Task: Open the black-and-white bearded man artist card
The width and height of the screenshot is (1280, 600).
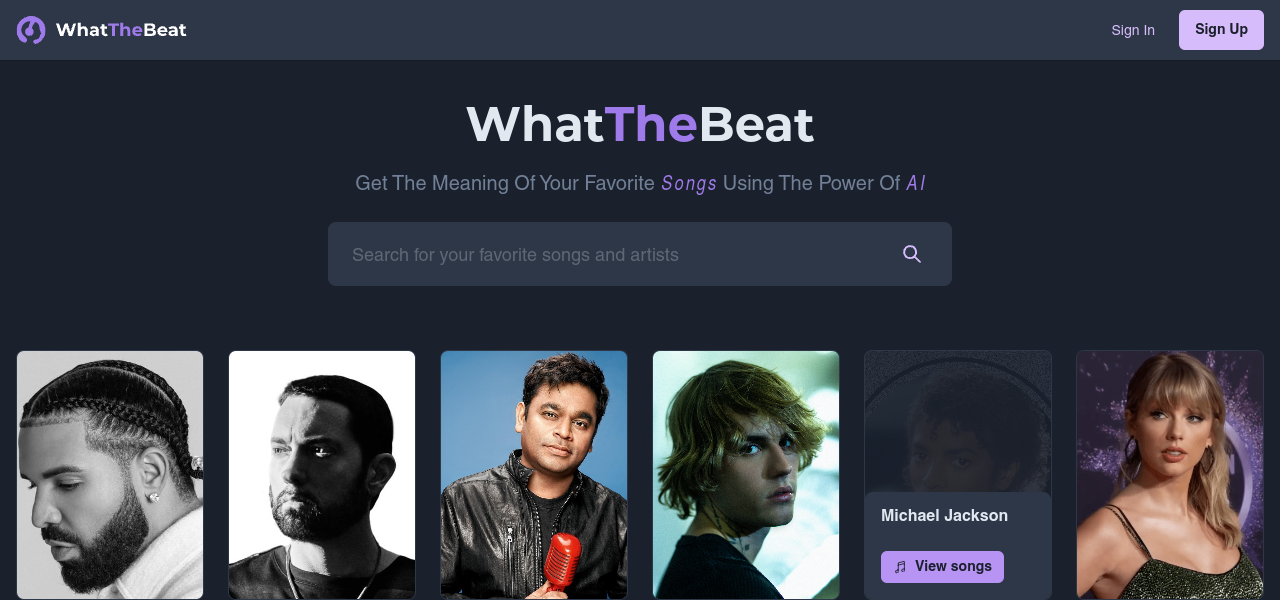Action: point(322,474)
